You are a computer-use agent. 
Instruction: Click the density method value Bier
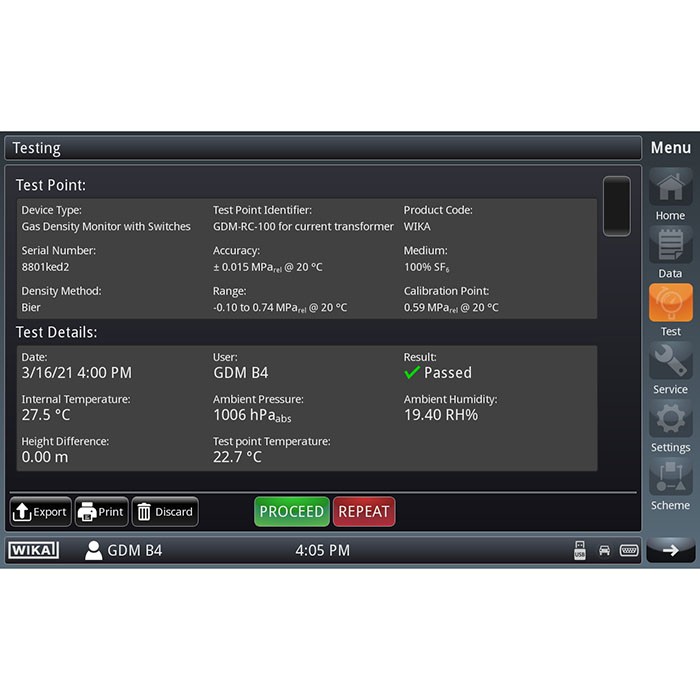[x=31, y=307]
